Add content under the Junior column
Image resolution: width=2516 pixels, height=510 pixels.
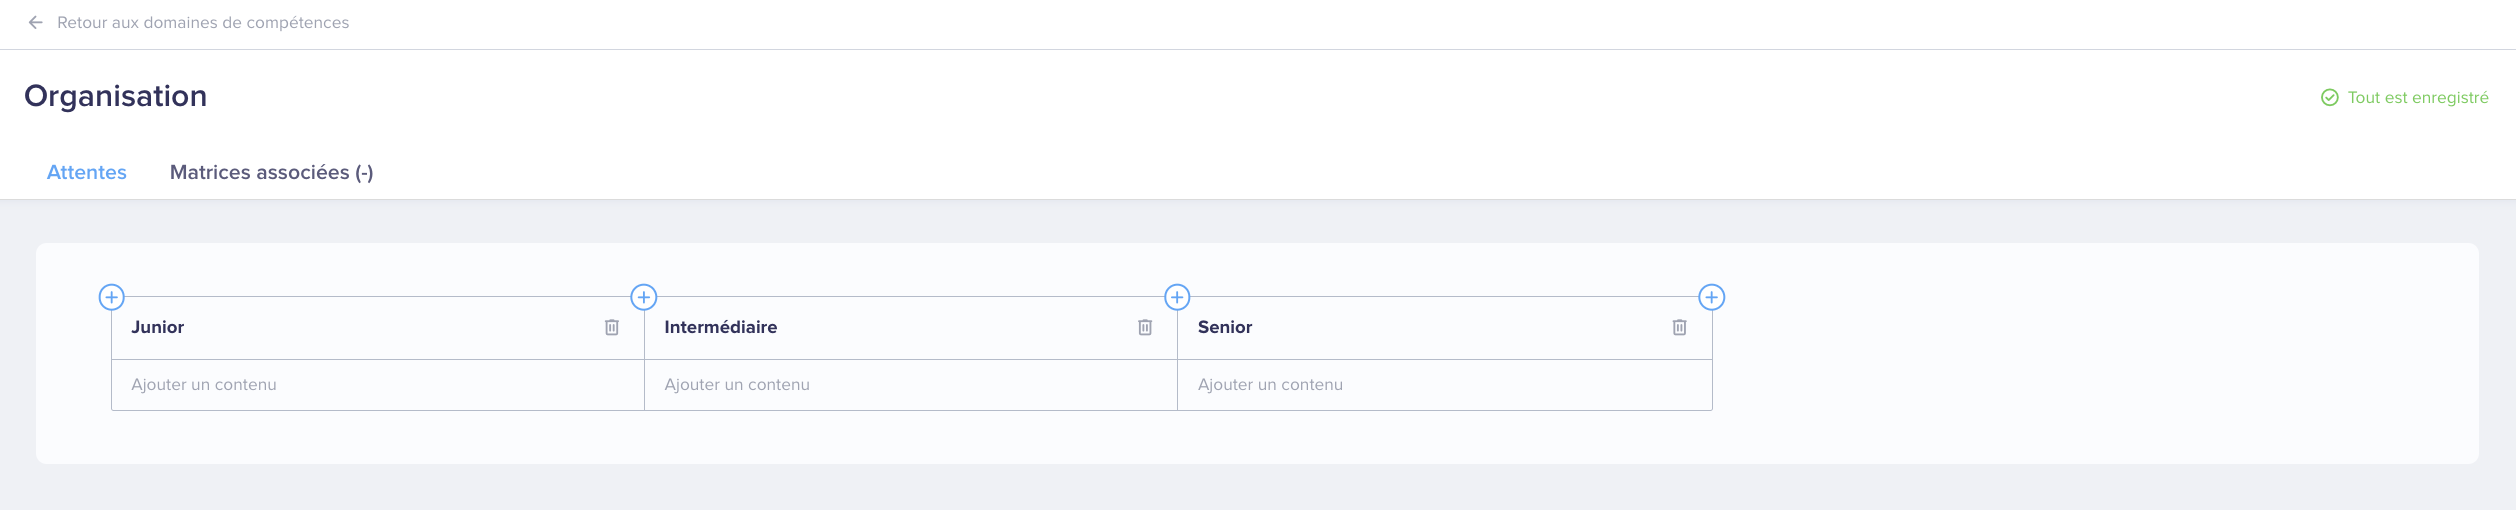[378, 385]
